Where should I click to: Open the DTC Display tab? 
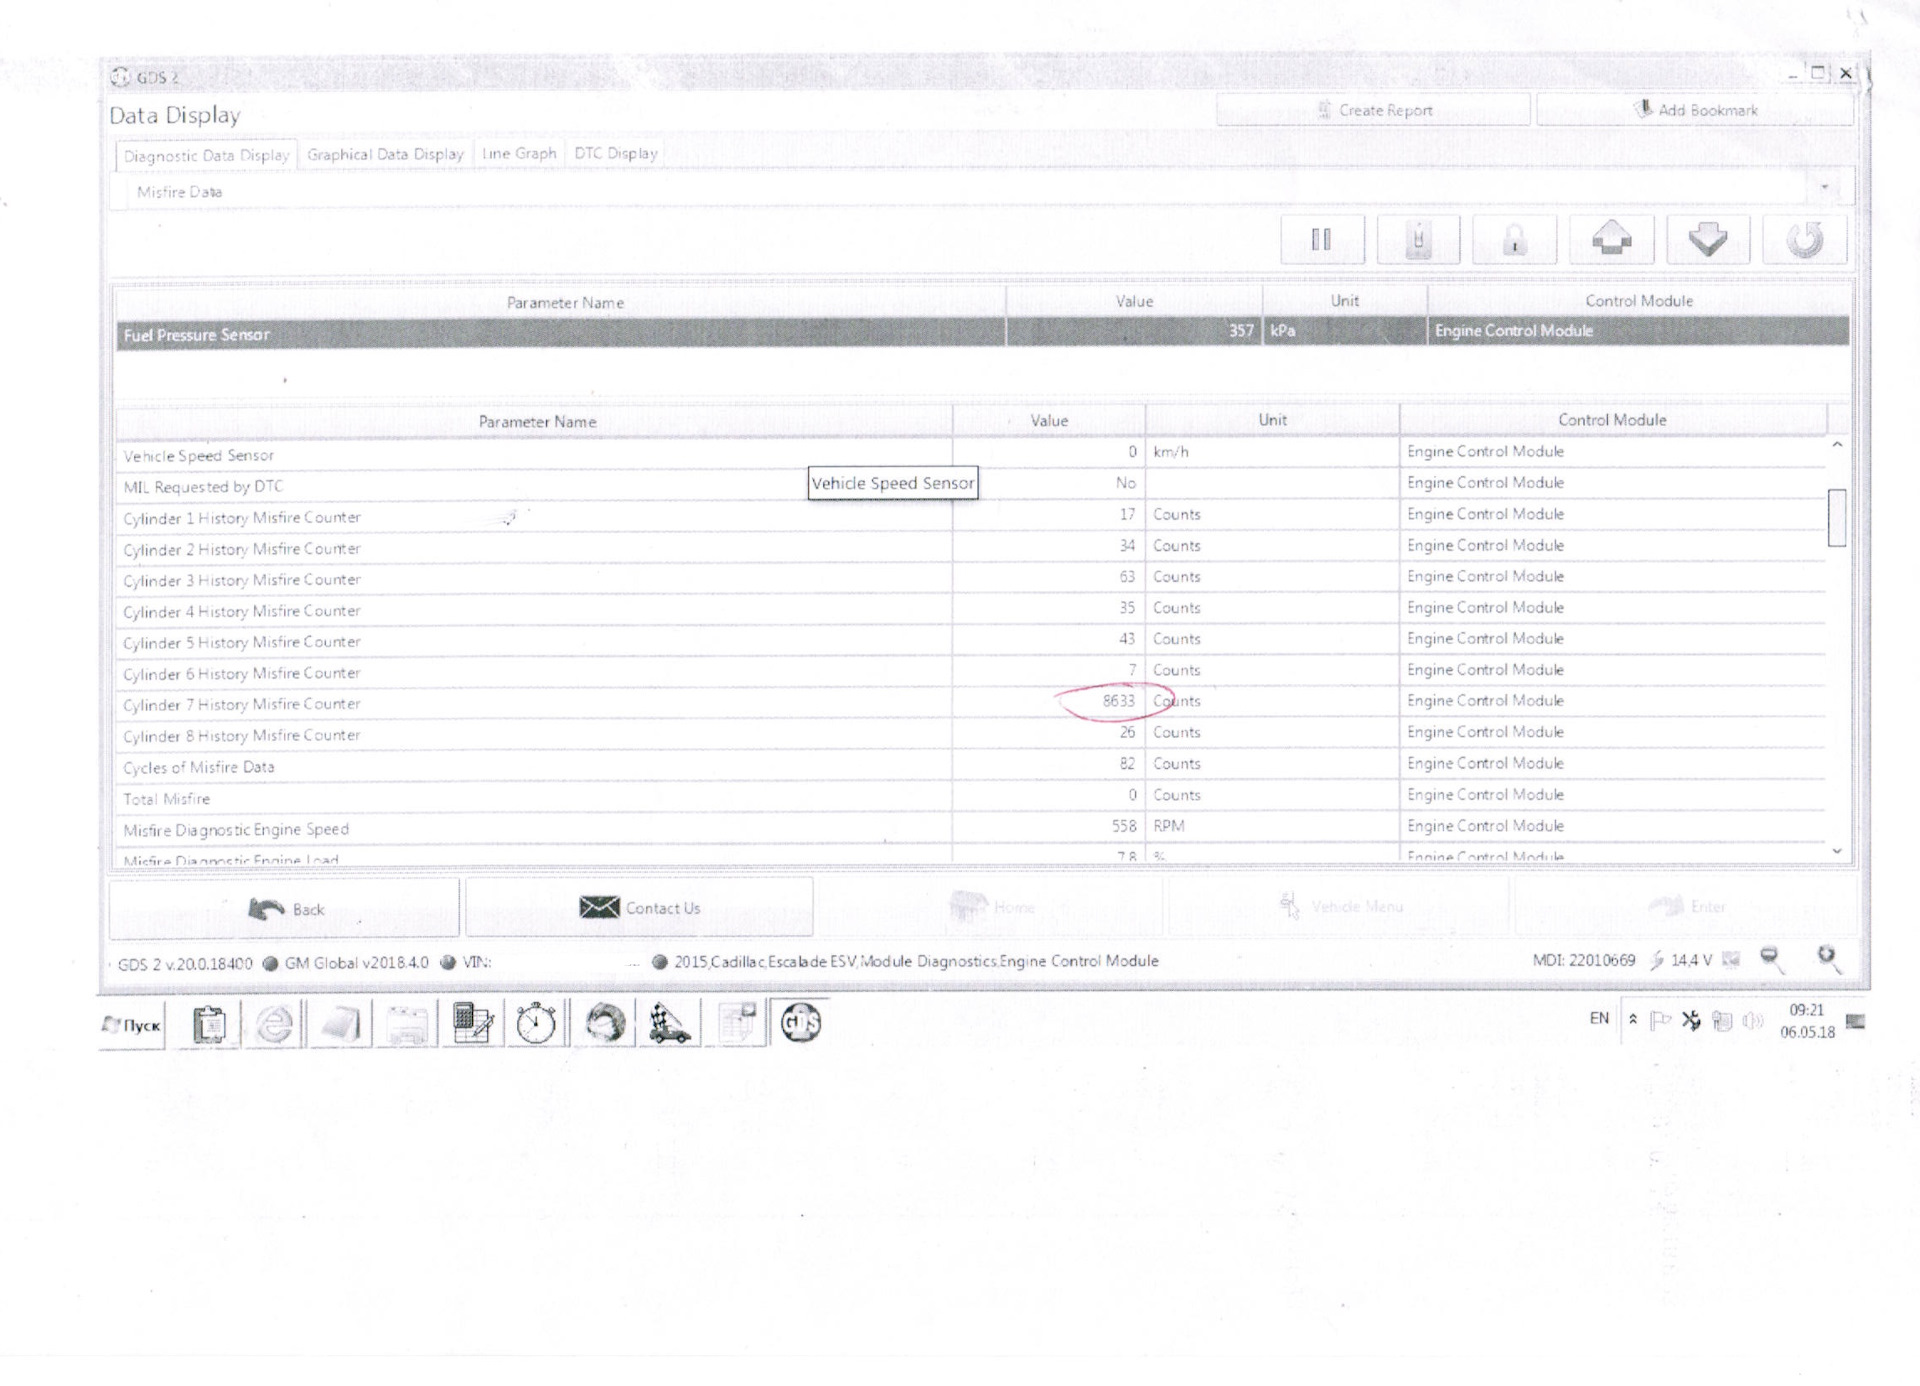(615, 154)
